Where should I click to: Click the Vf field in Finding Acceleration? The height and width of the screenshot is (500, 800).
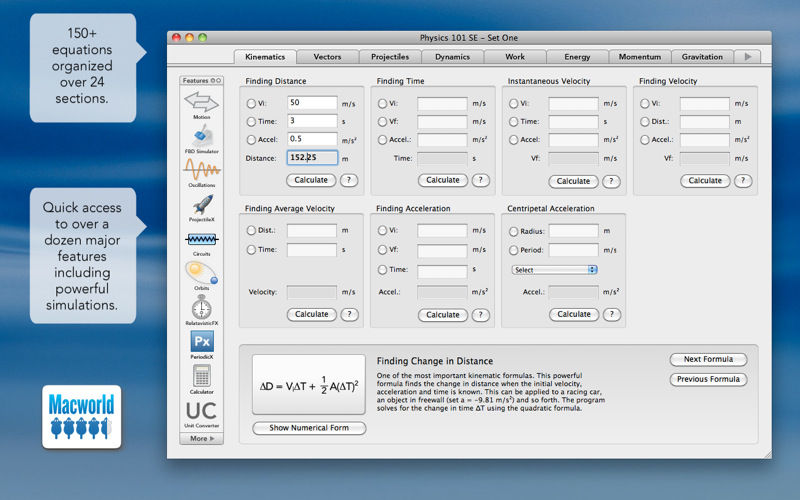click(x=442, y=250)
